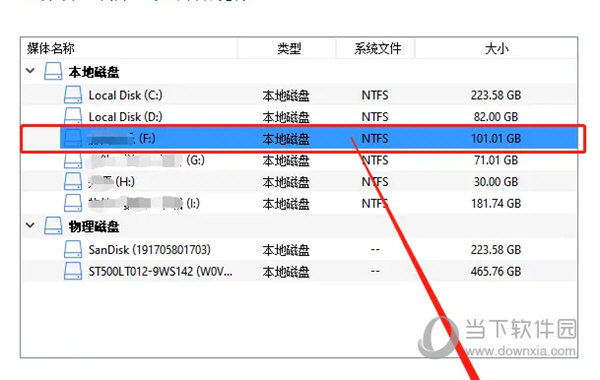
Task: Click the drive icon of (F:) row
Action: pos(73,138)
